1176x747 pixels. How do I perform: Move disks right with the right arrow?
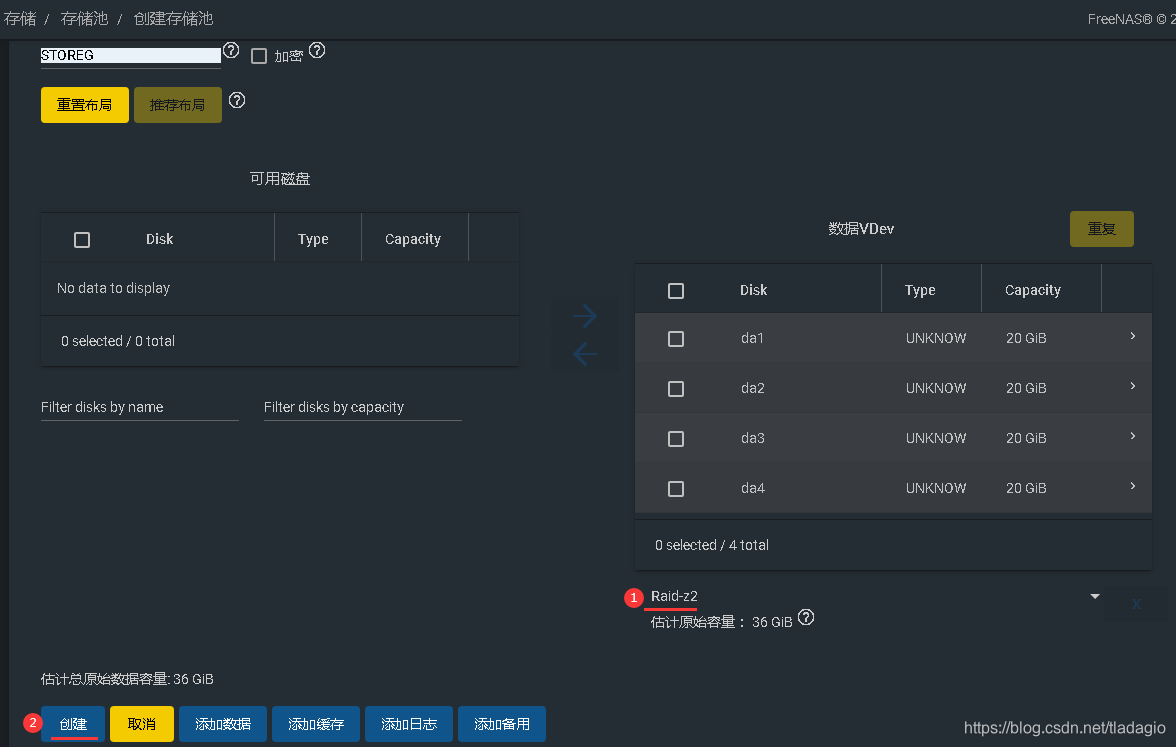click(585, 316)
